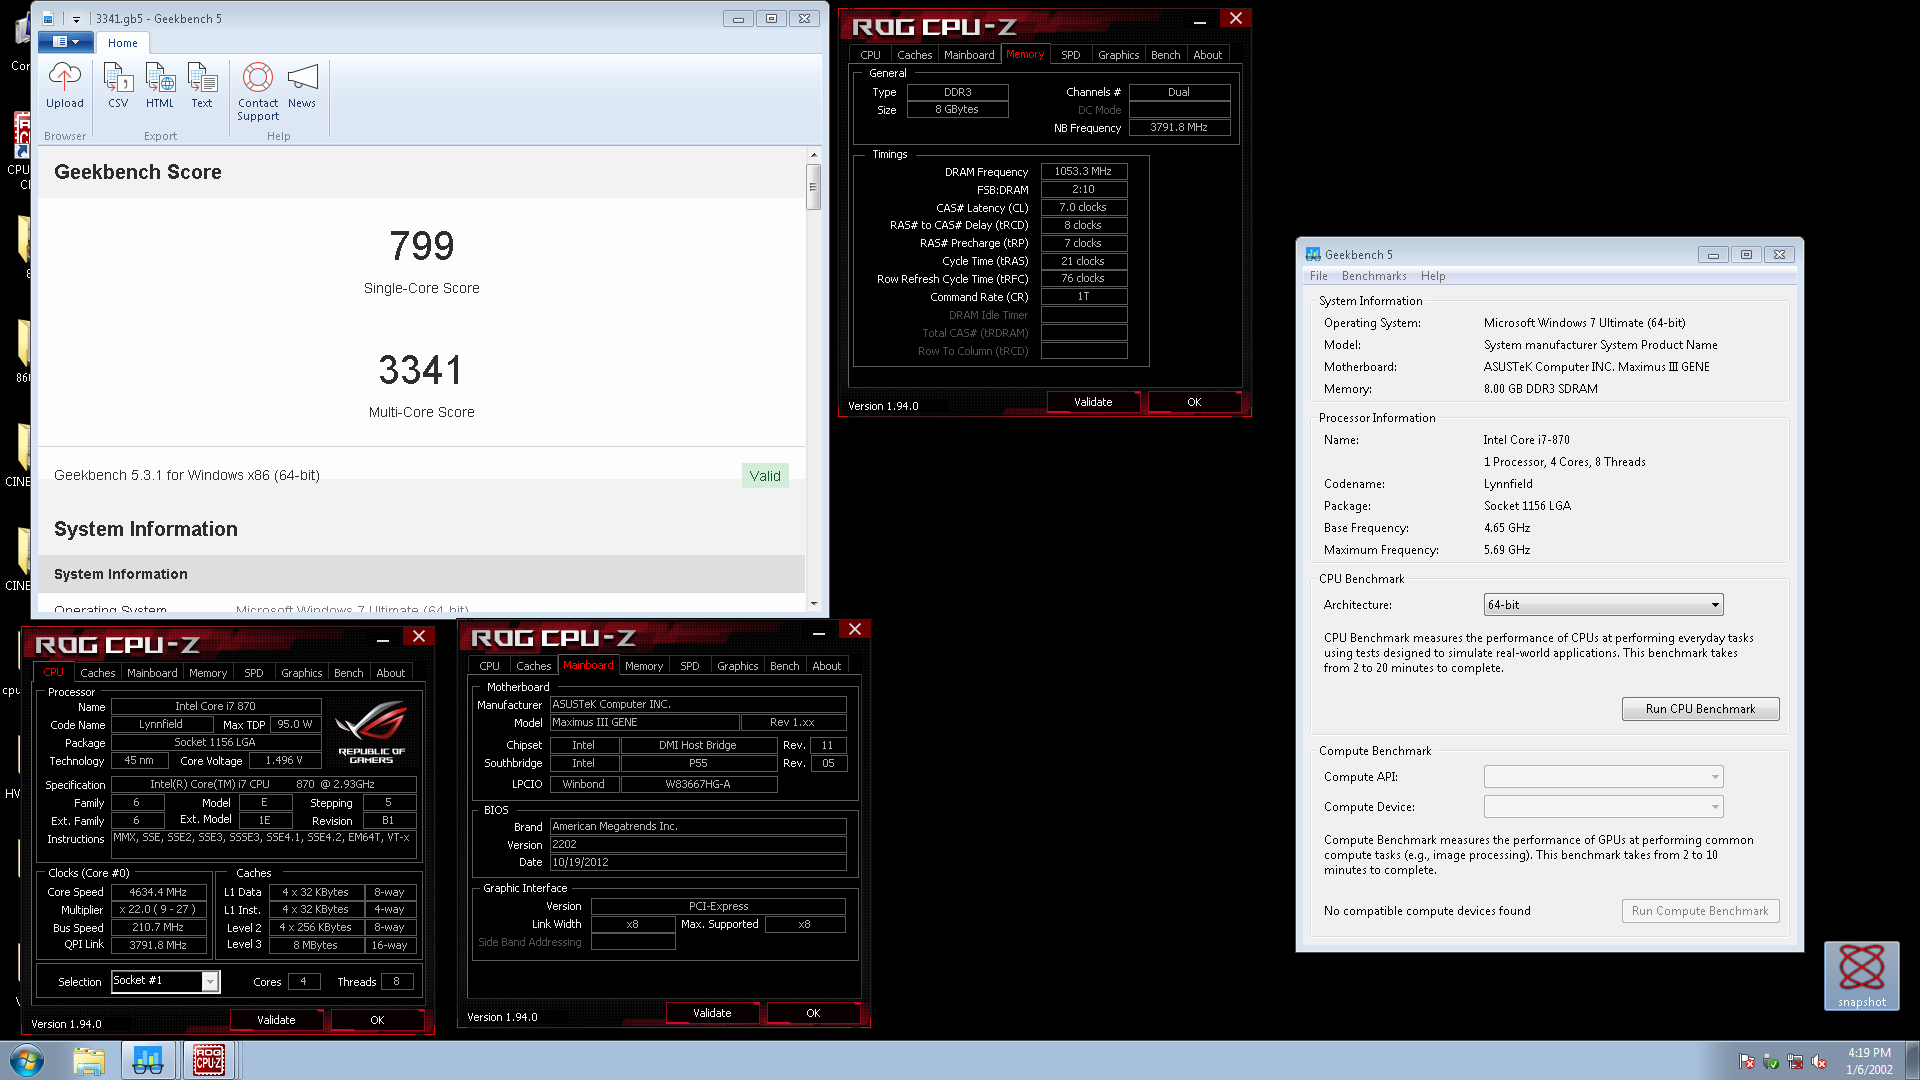Validate in the CPU-Z Mainboard window

click(x=712, y=1013)
